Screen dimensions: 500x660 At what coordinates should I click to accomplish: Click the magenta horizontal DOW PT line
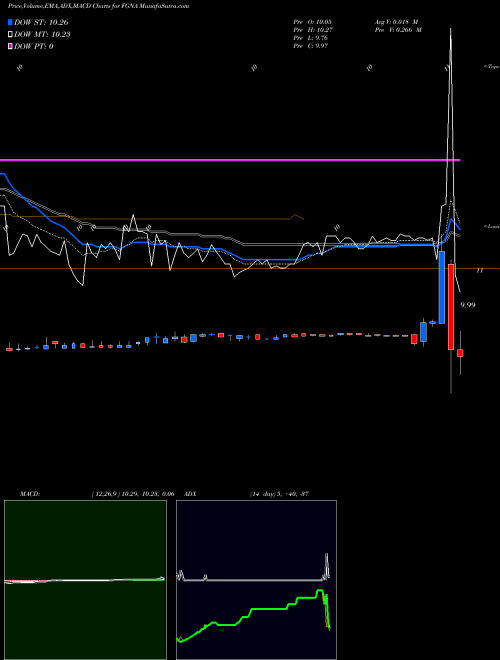coord(230,160)
